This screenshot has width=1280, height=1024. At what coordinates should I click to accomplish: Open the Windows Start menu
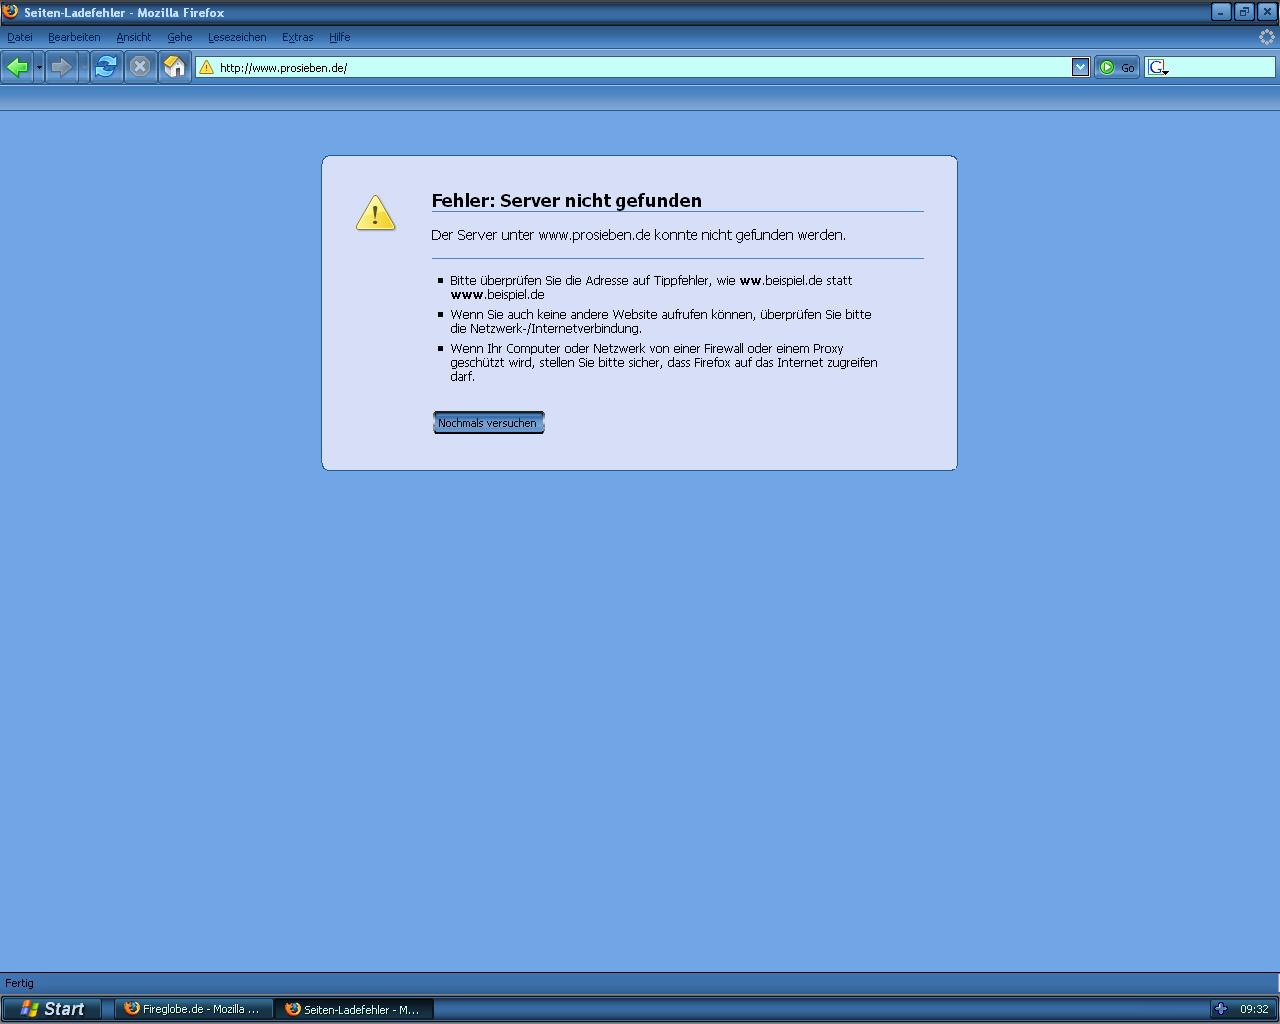51,1009
